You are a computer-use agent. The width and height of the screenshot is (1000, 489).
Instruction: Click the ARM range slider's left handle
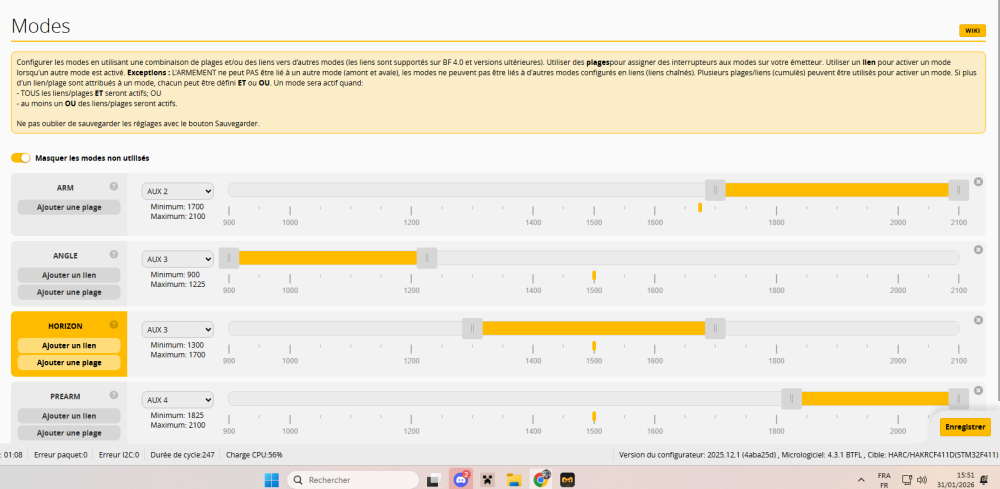[x=715, y=190]
